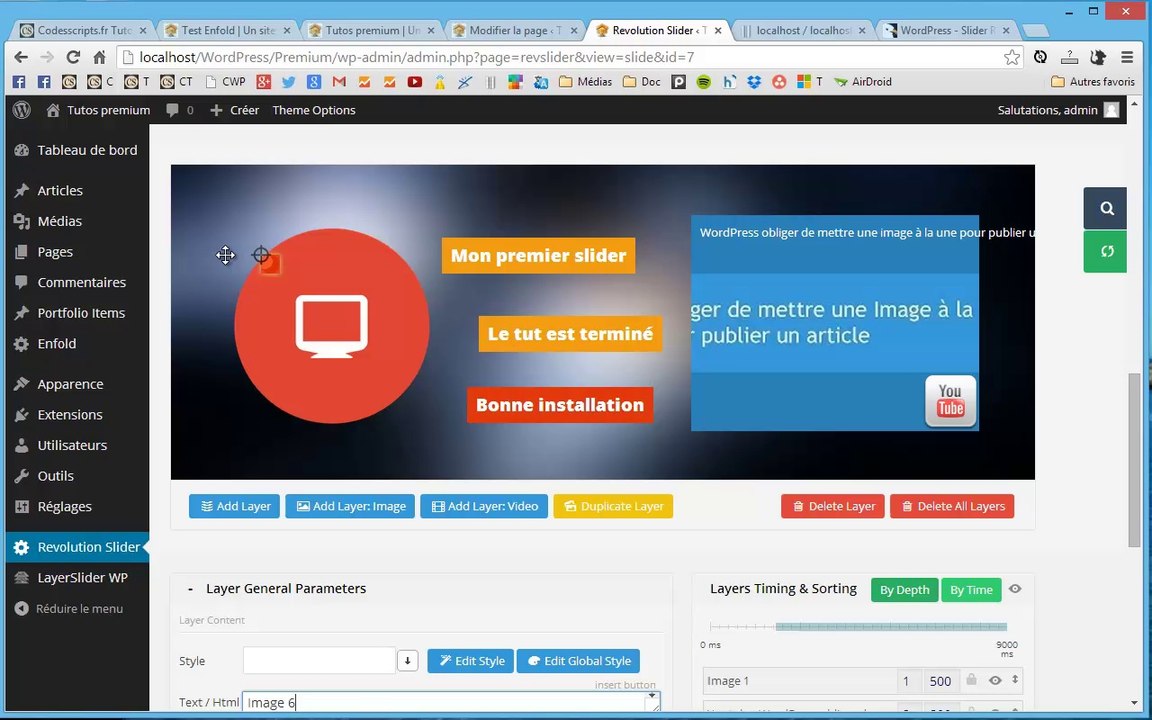Click Delete All Layers button
Image resolution: width=1152 pixels, height=720 pixels.
(x=952, y=506)
